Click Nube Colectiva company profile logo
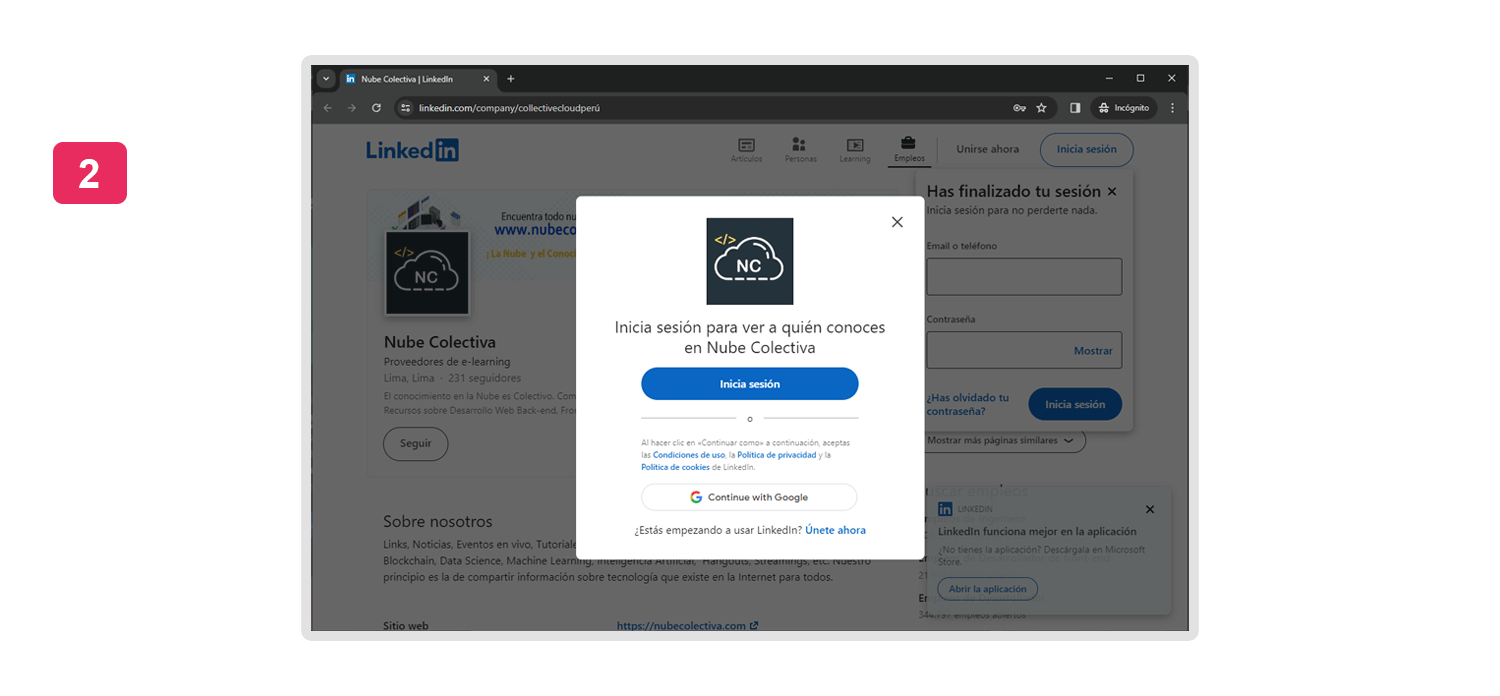This screenshot has height=696, width=1500. [428, 273]
